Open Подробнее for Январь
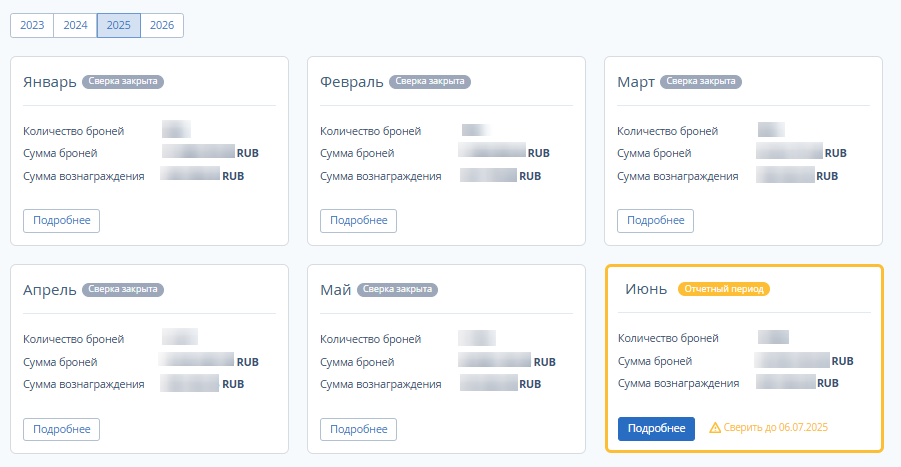 [x=61, y=220]
